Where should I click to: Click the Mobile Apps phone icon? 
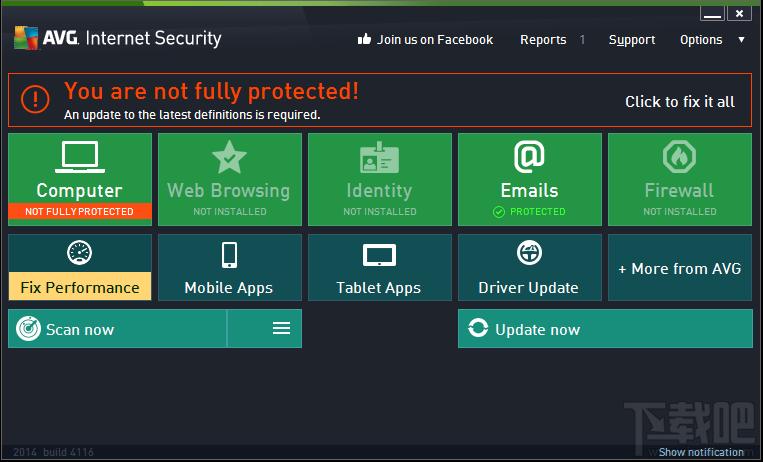(x=229, y=254)
